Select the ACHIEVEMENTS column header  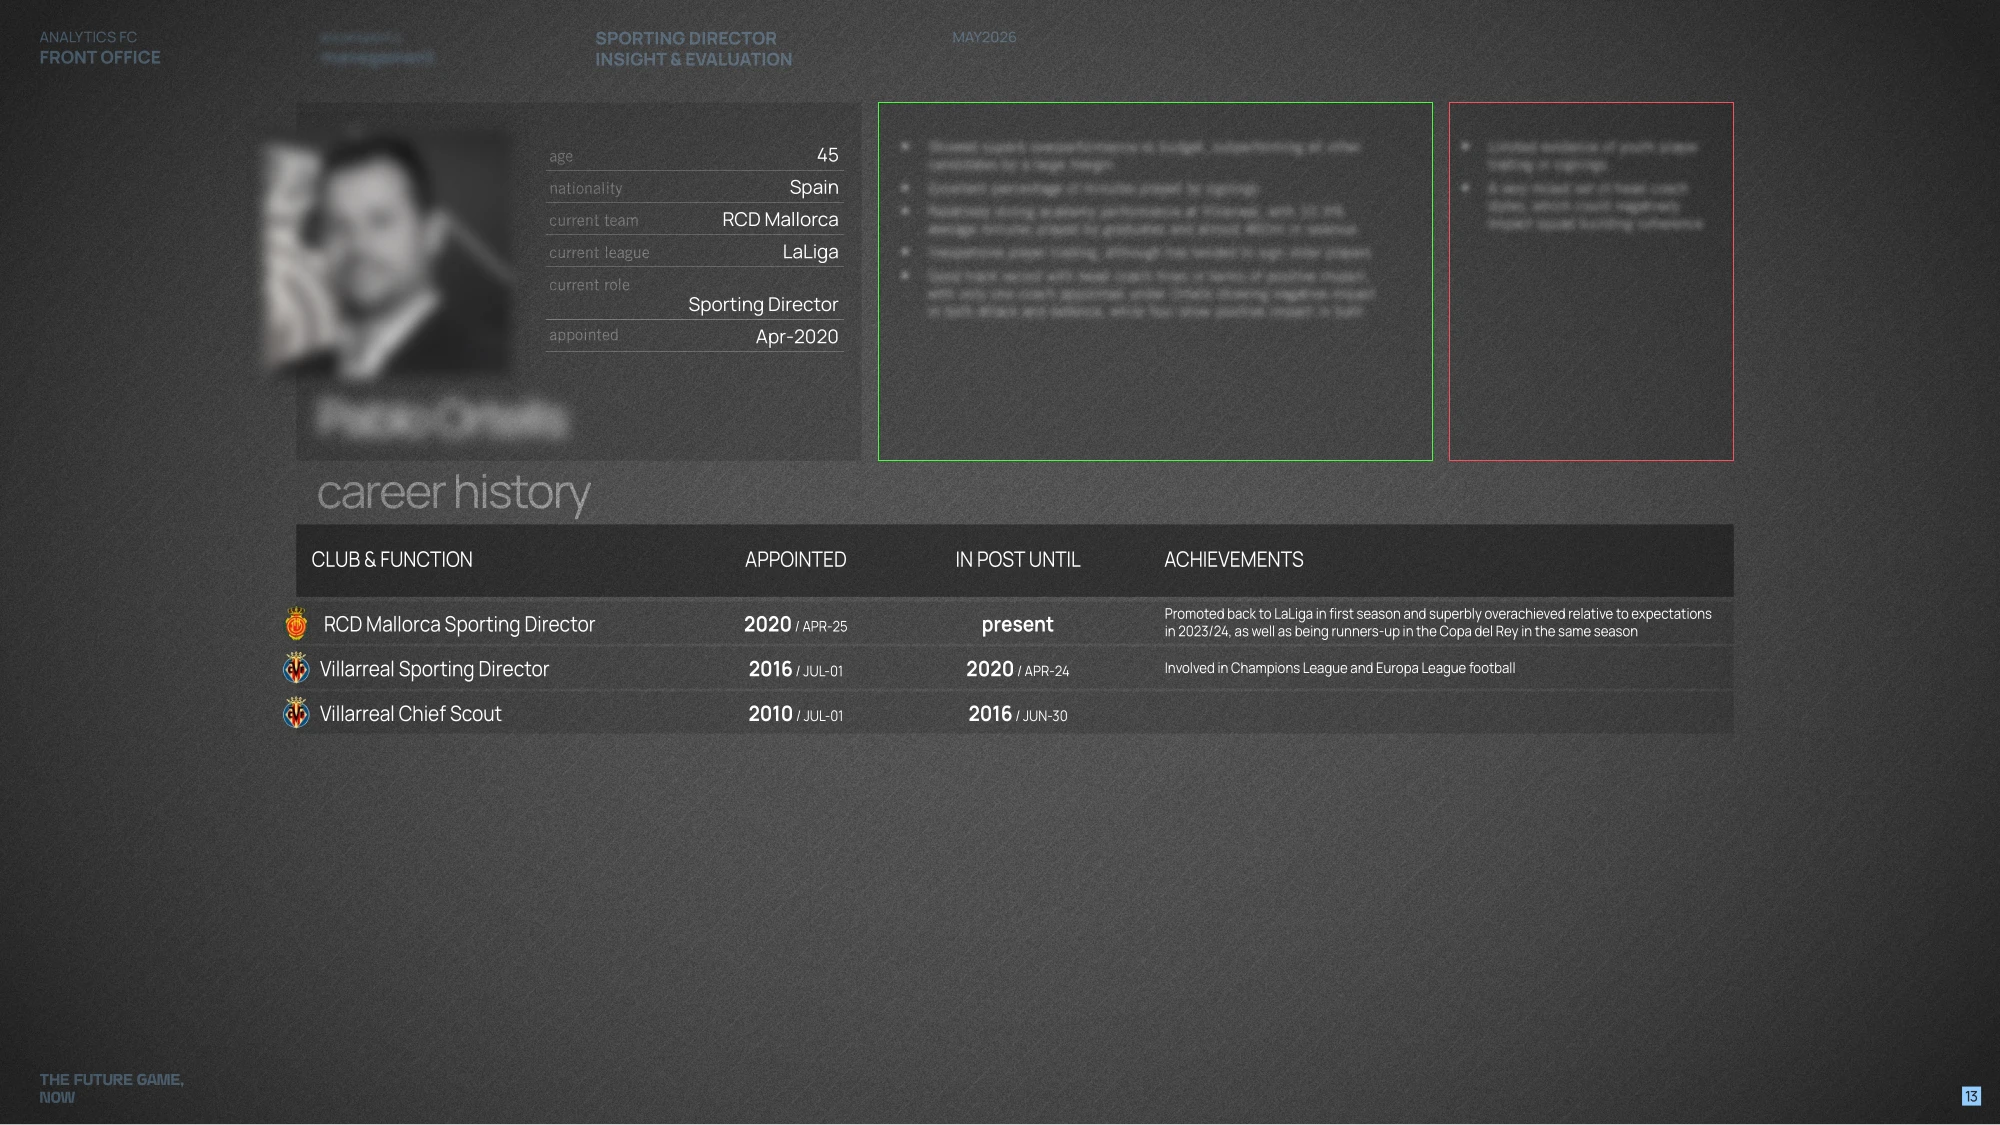(x=1233, y=560)
